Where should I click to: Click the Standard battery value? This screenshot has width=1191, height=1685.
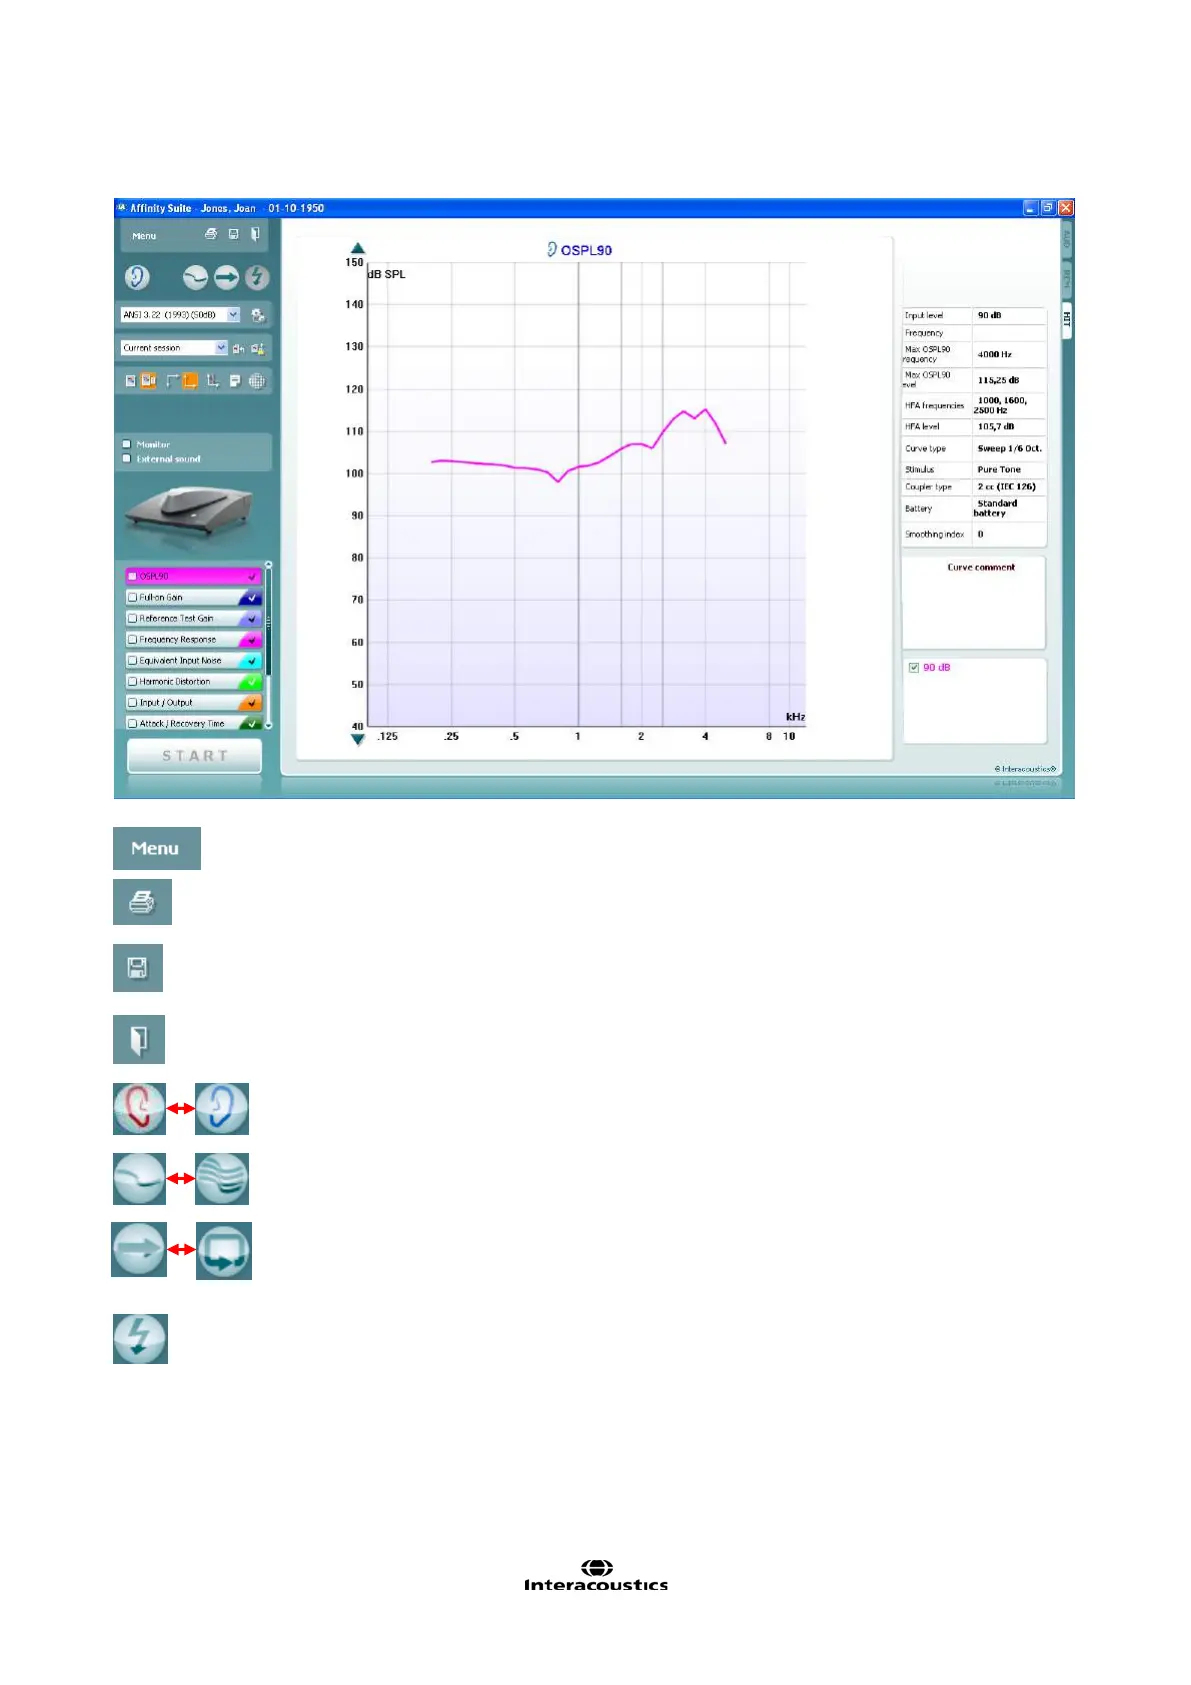[x=996, y=508]
